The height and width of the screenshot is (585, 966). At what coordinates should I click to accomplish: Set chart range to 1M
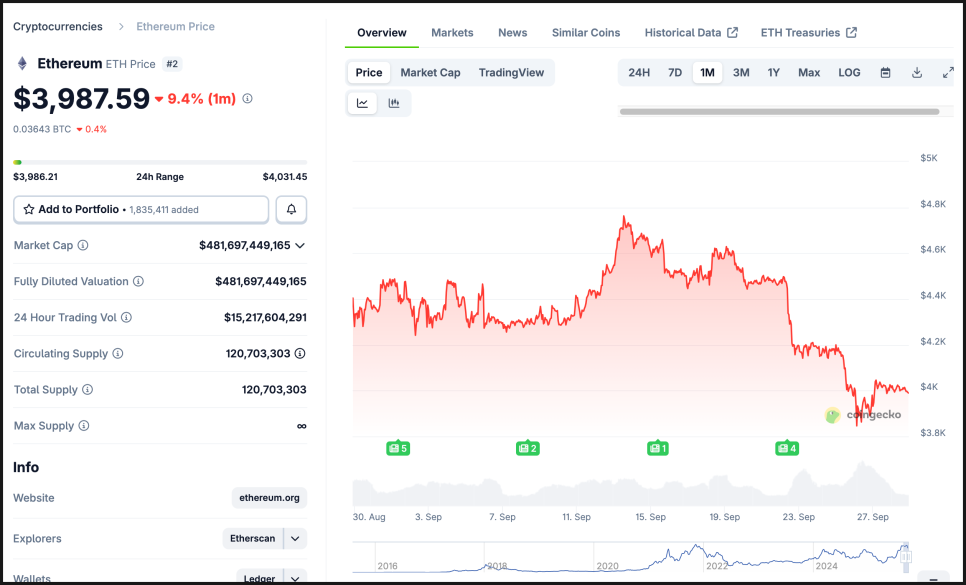707,73
